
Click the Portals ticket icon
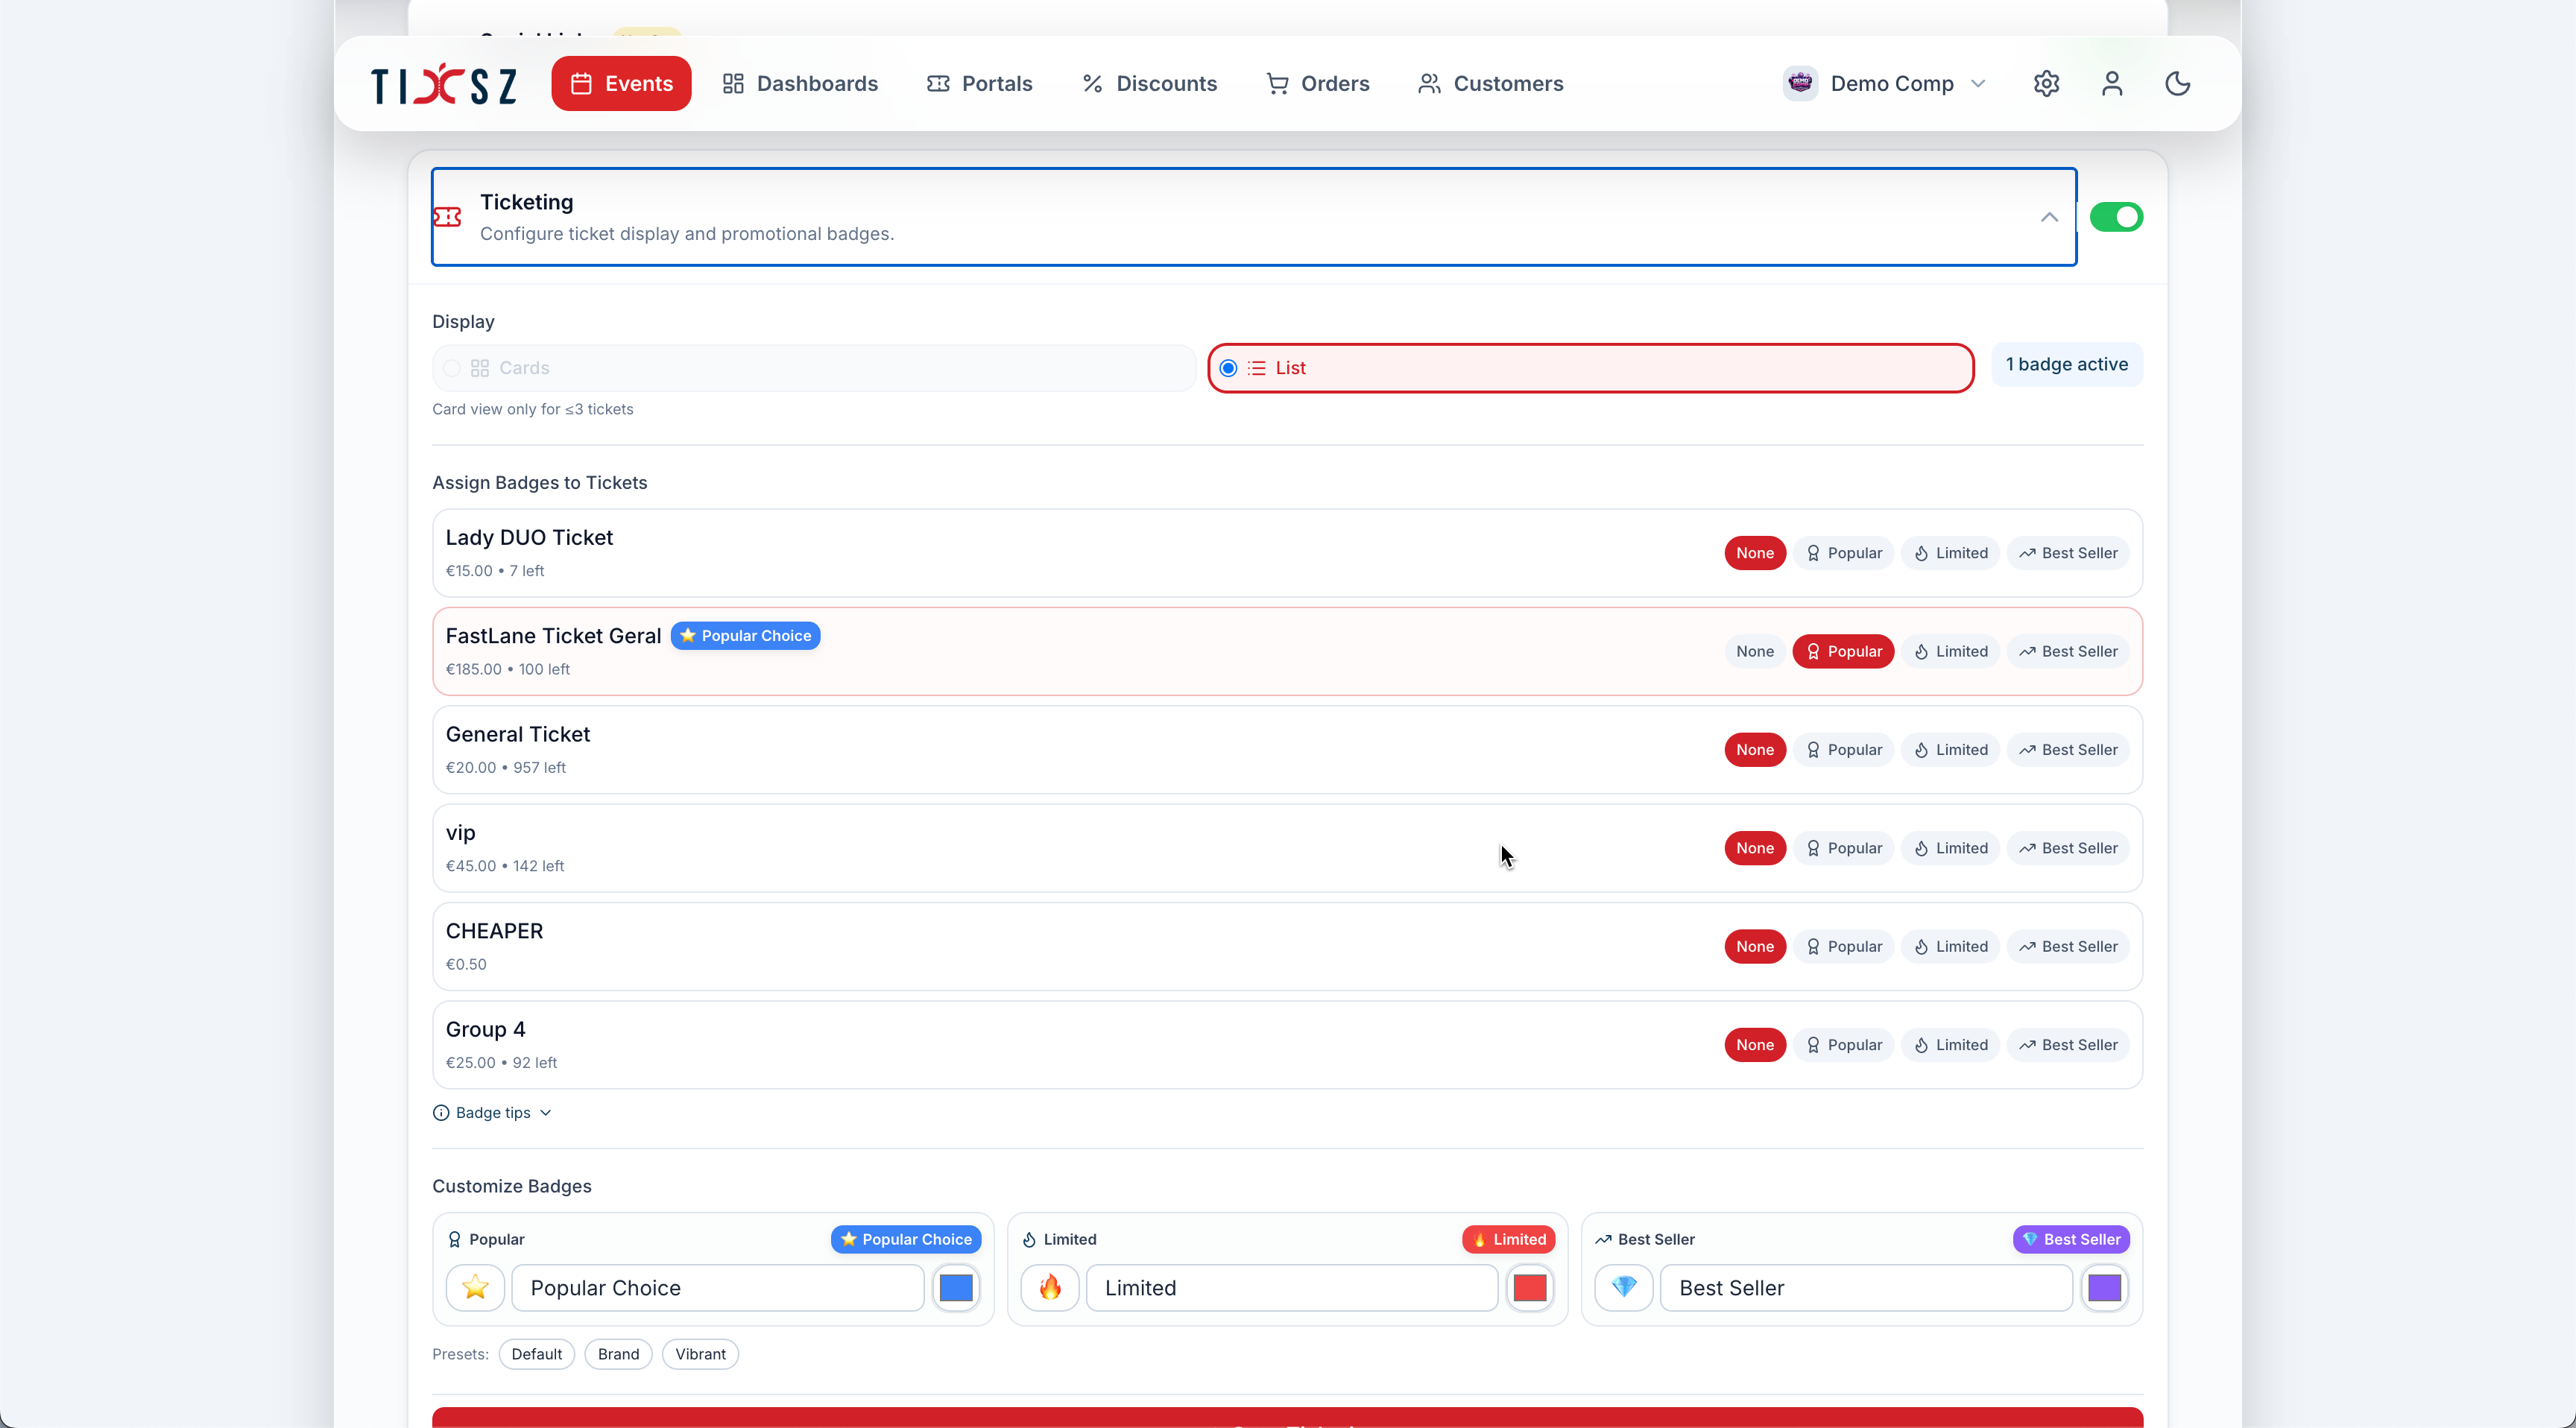(938, 83)
